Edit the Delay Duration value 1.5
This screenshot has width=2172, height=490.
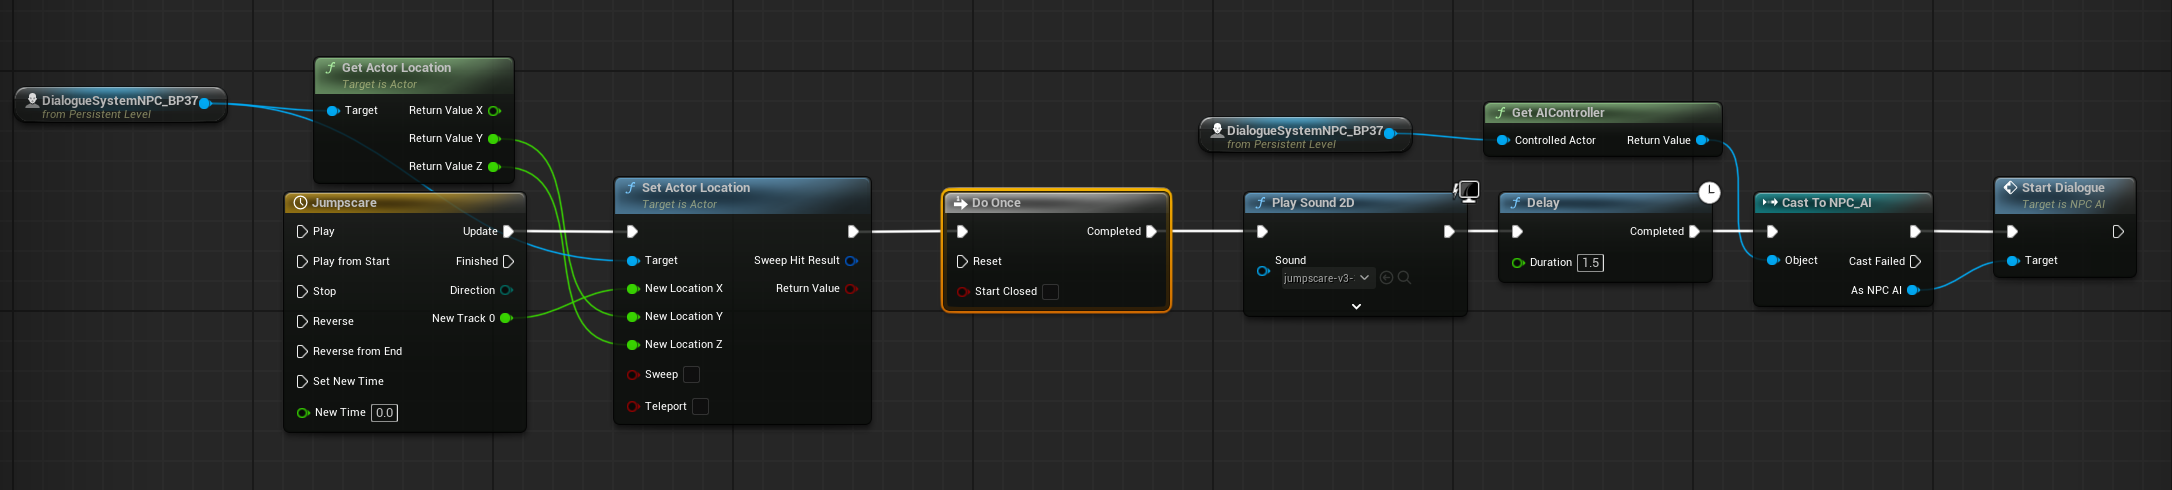point(1590,263)
